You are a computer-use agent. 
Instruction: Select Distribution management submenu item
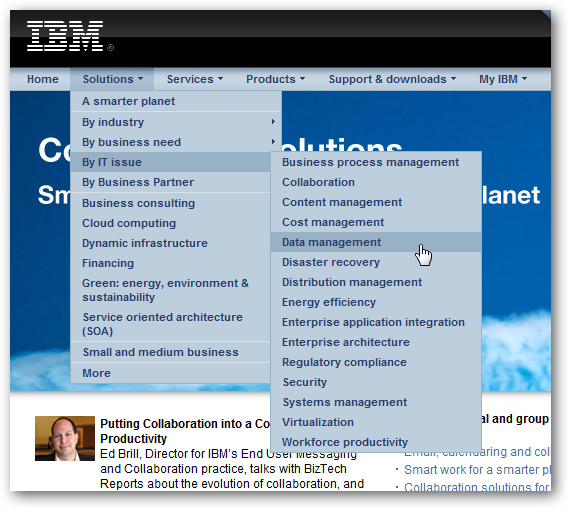pyautogui.click(x=376, y=282)
